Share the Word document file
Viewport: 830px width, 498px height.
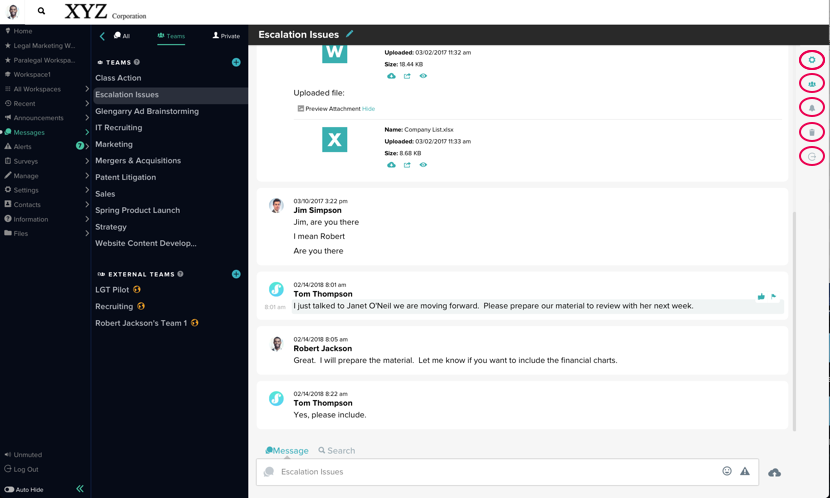point(407,76)
